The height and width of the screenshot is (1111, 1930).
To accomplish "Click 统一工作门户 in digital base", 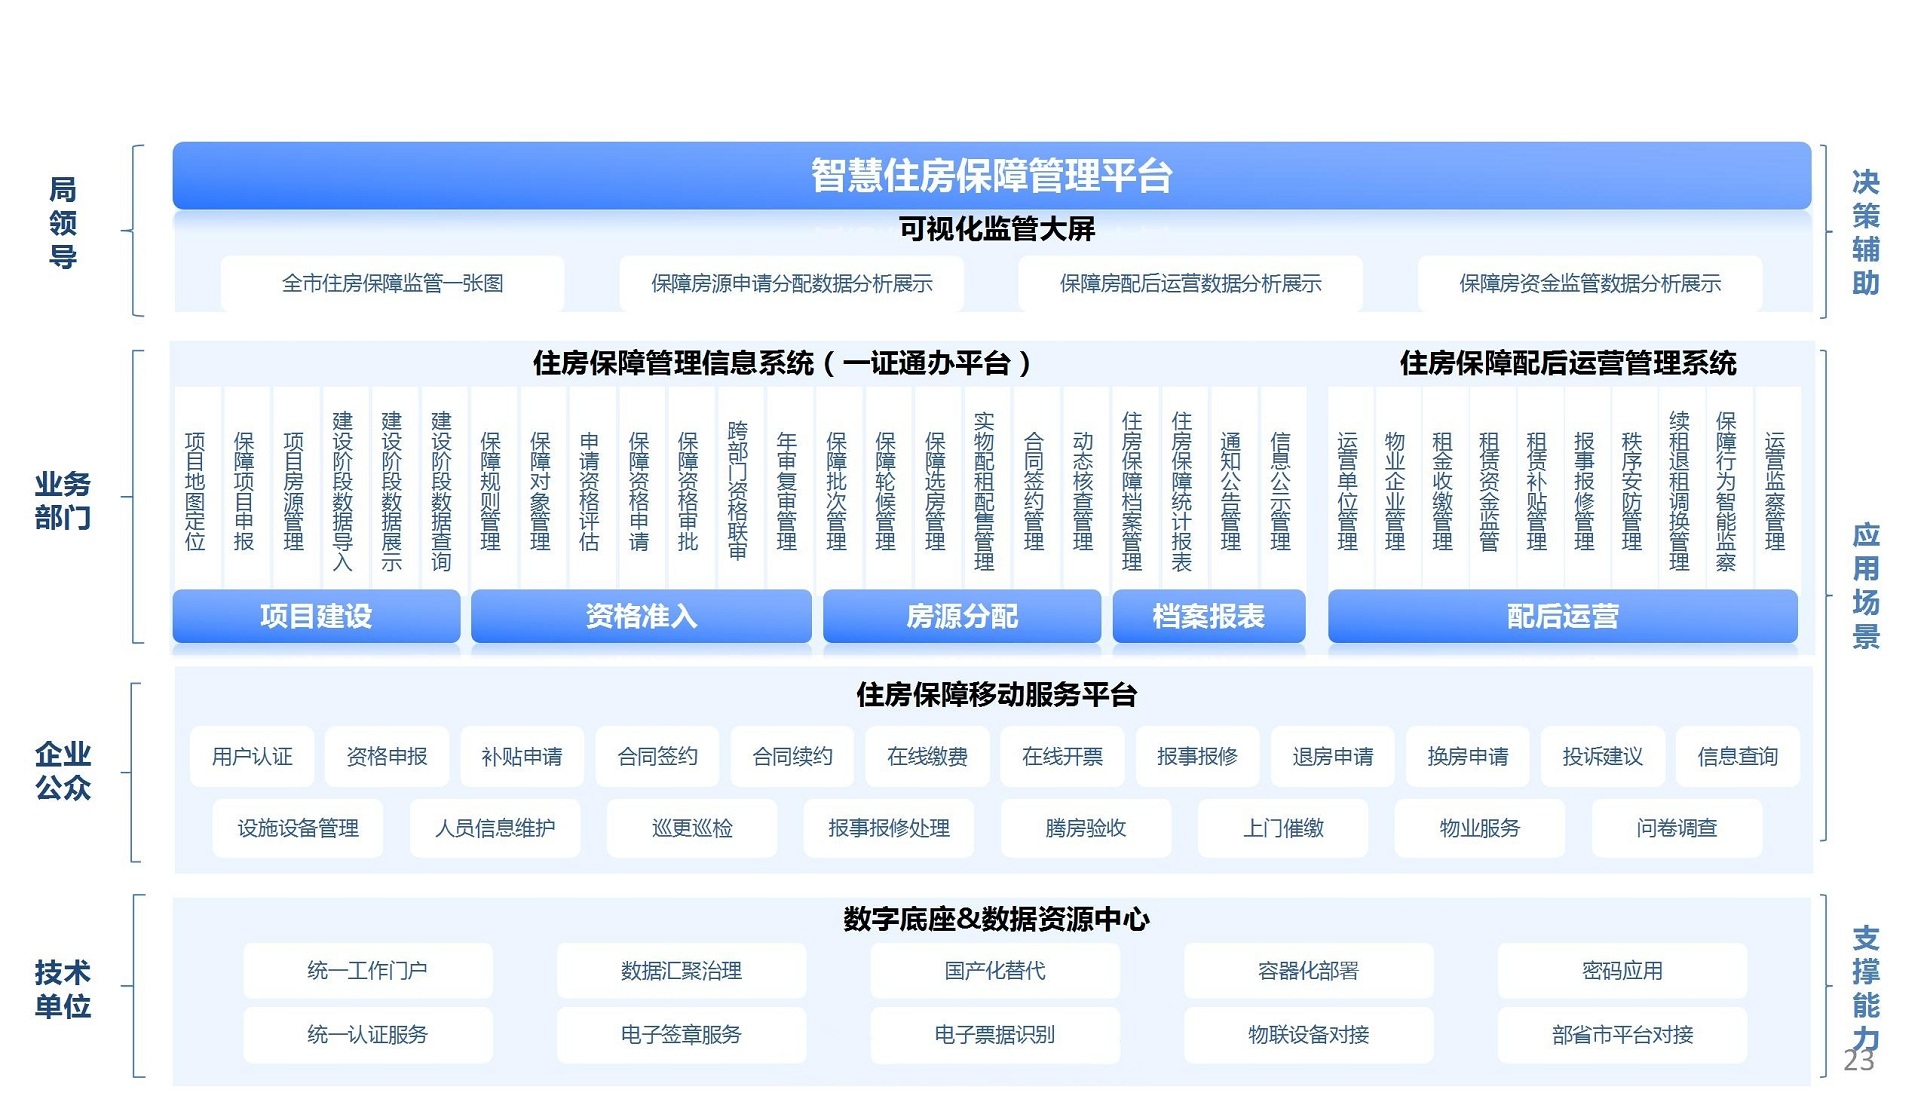I will pos(367,971).
